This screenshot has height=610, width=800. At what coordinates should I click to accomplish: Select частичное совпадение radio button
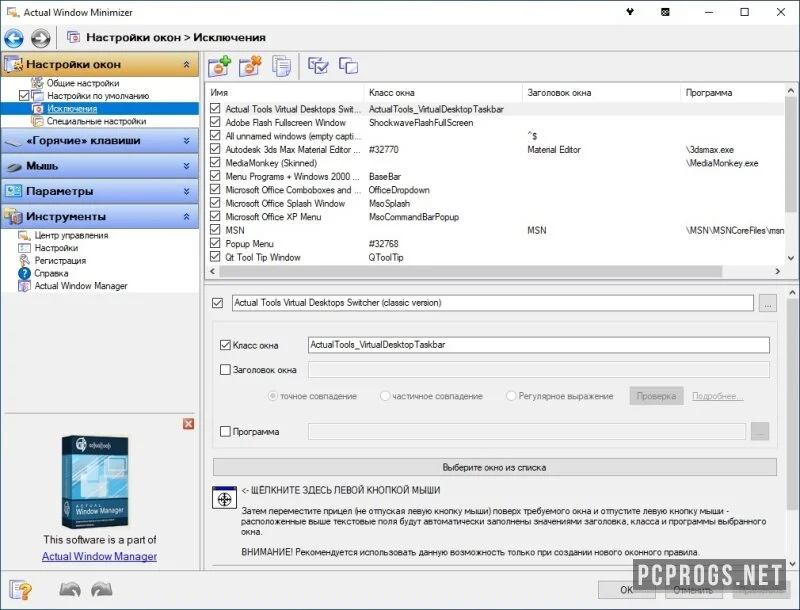click(385, 396)
